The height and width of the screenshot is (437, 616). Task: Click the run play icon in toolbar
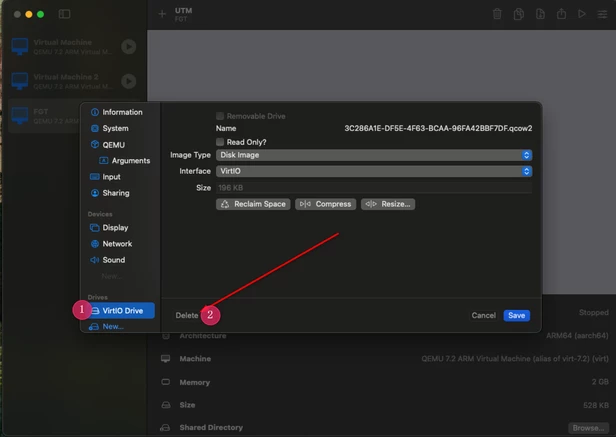pyautogui.click(x=582, y=14)
